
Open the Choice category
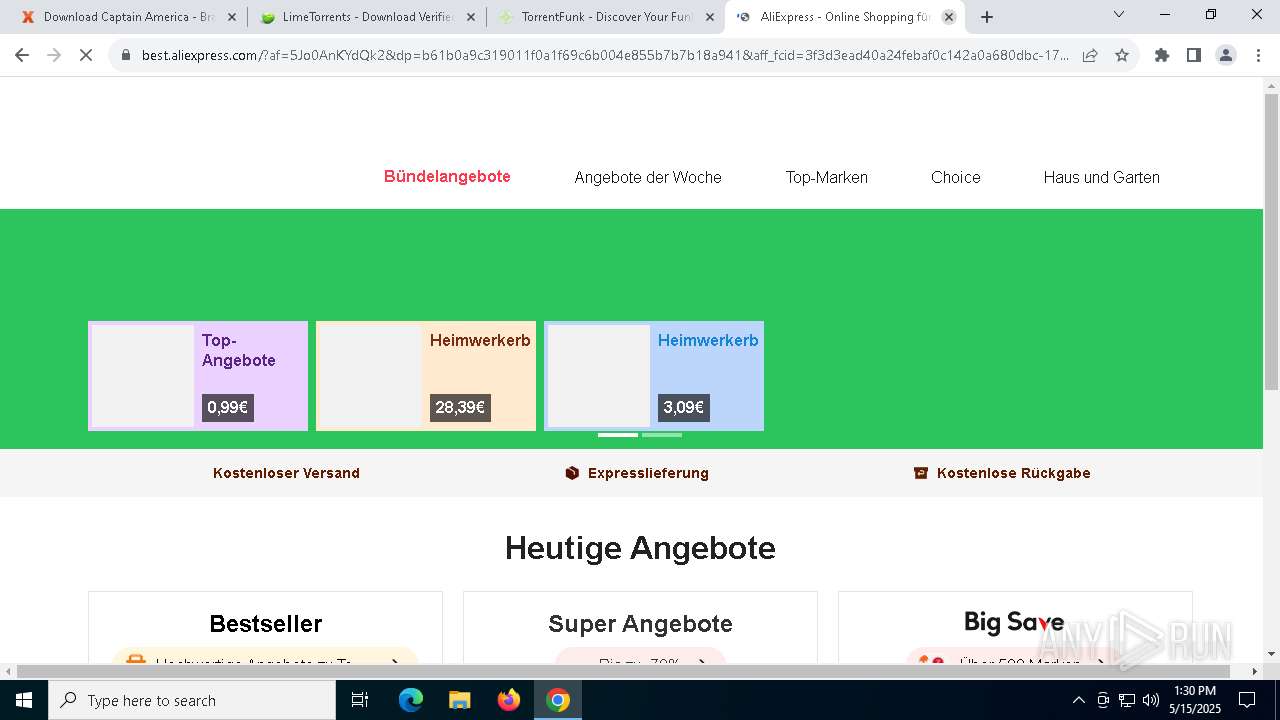tap(956, 177)
